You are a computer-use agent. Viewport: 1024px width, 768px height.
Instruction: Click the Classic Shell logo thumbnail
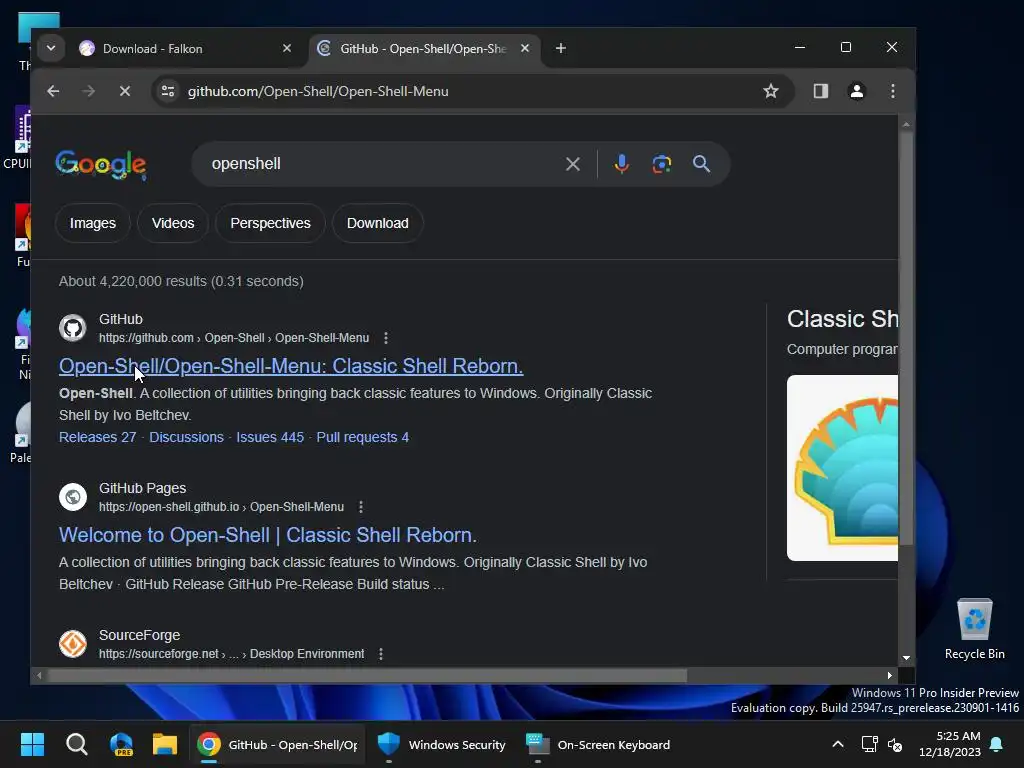842,468
